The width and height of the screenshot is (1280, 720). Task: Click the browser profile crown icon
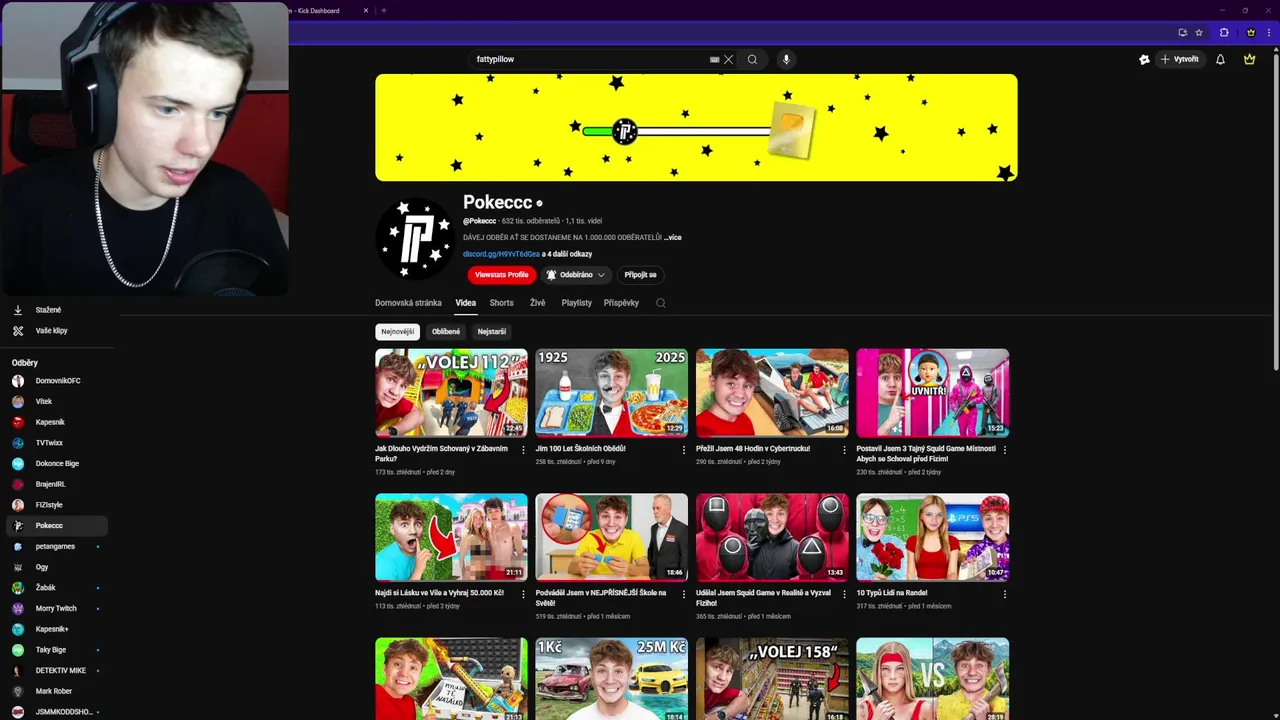[1250, 32]
